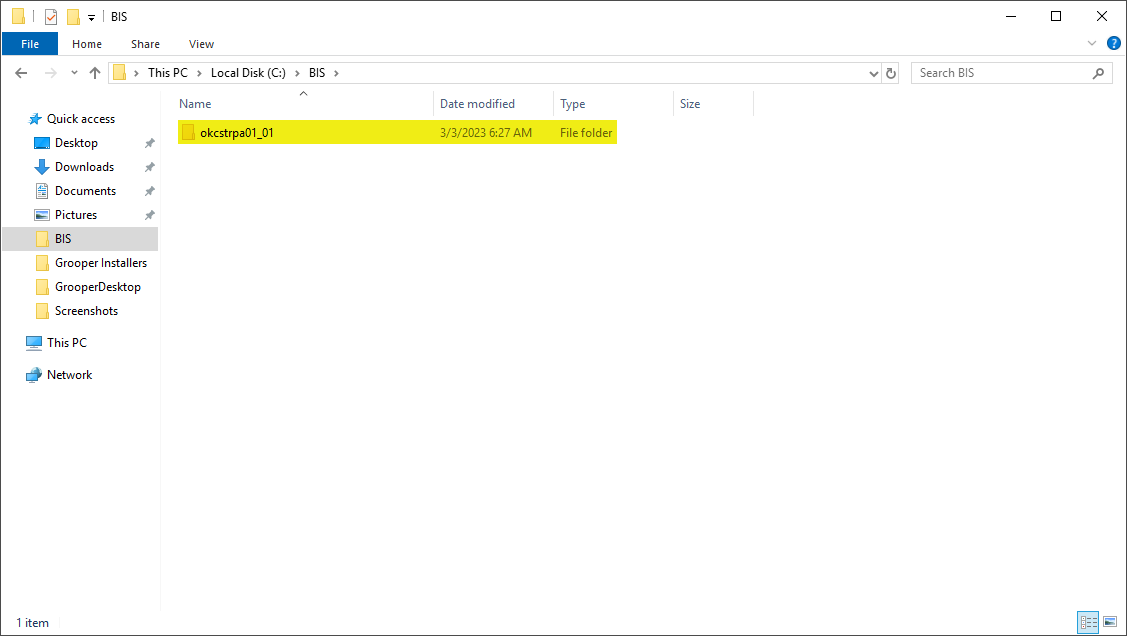Screen dimensions: 1127x636
Task: Open the GrooperDesktop folder
Action: tap(98, 287)
